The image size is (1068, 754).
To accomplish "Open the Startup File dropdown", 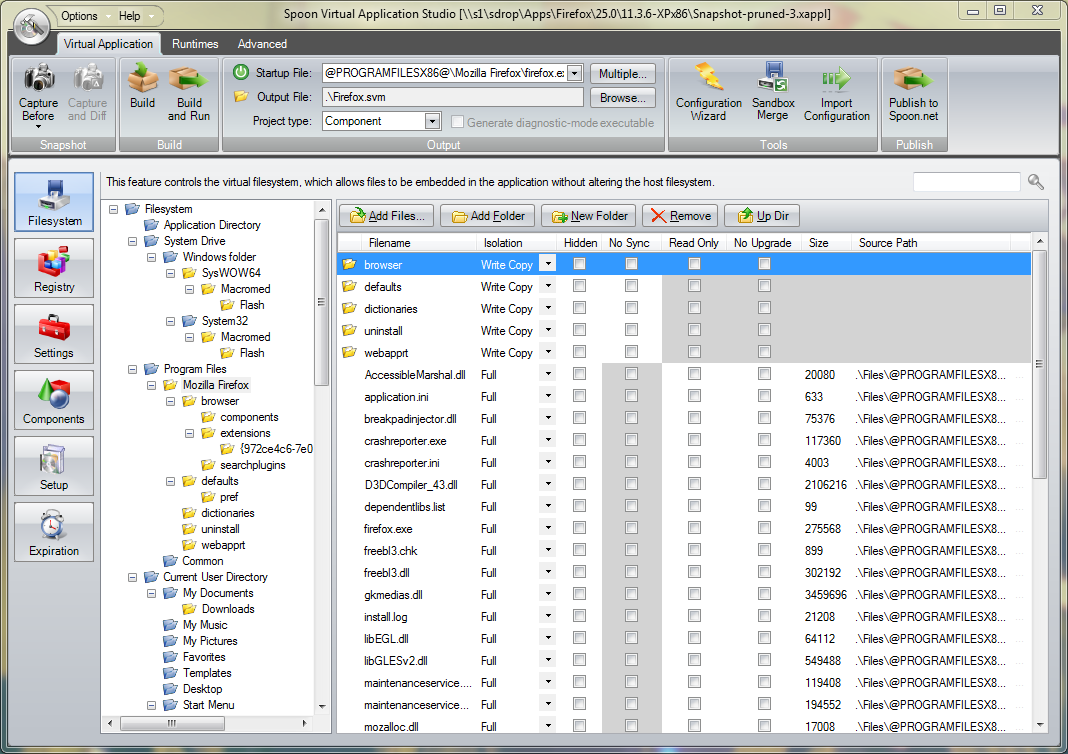I will coord(574,73).
